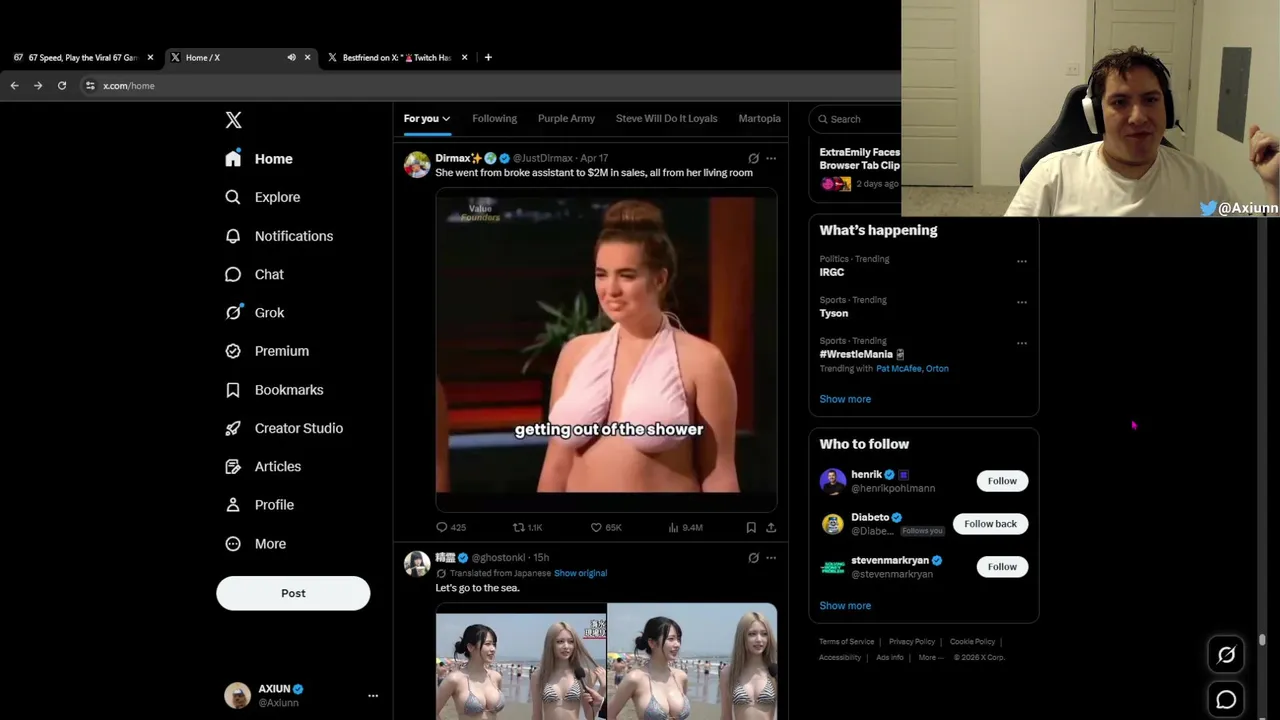Open Grok explain icon on Dirmax post
Image resolution: width=1280 pixels, height=720 pixels.
(754, 158)
